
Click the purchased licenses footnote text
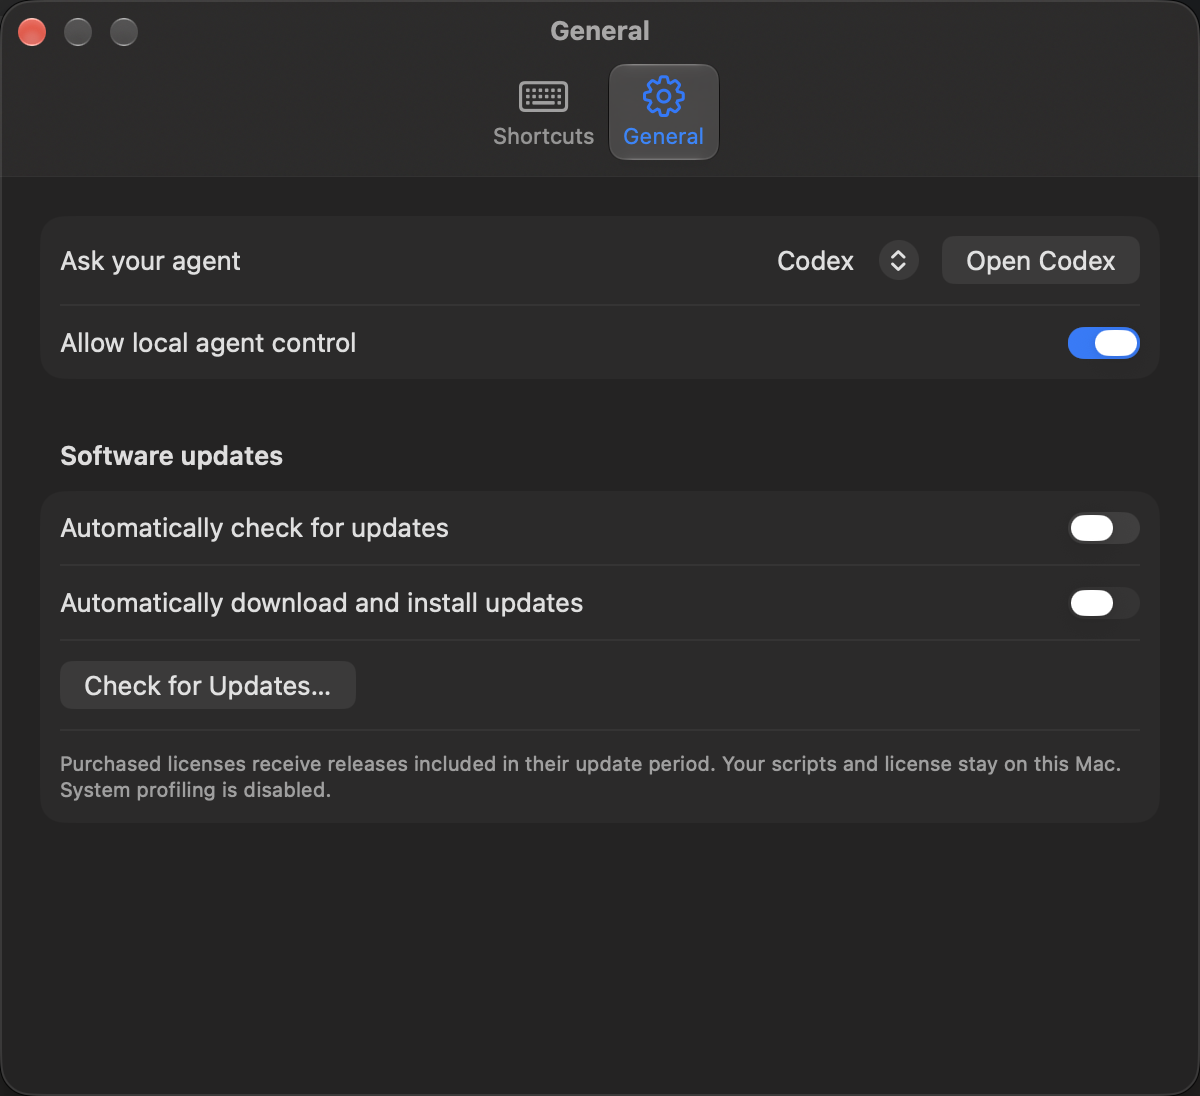pos(590,777)
